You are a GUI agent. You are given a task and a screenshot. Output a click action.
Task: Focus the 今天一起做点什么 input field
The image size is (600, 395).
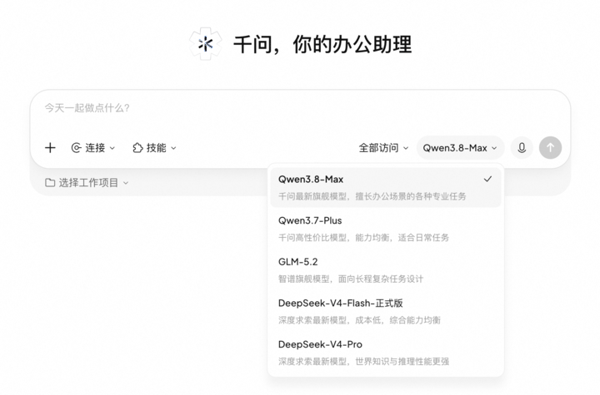click(x=300, y=108)
